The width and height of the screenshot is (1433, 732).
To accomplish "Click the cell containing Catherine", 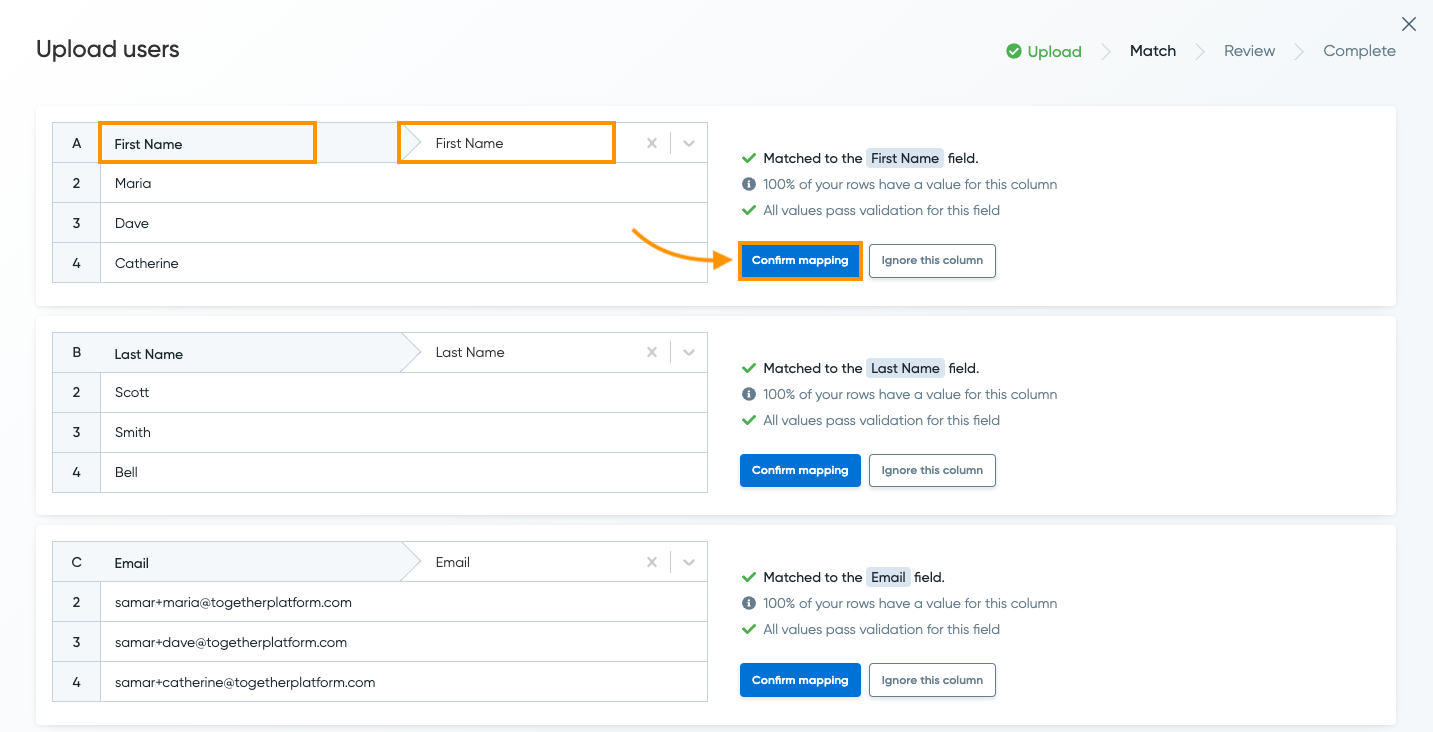I will pos(404,263).
